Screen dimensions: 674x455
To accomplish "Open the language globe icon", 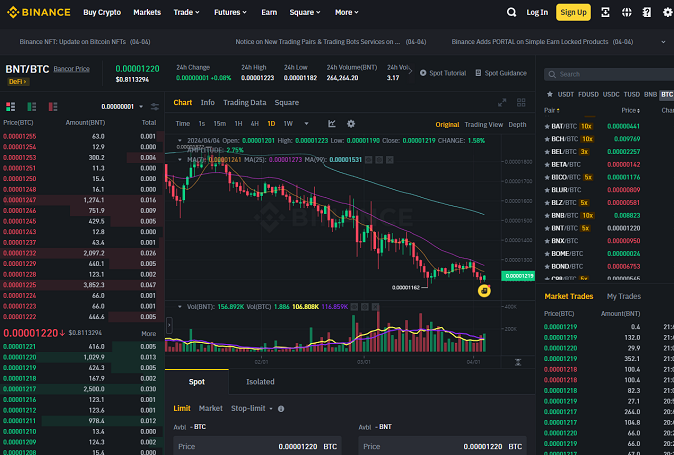I will pyautogui.click(x=626, y=12).
